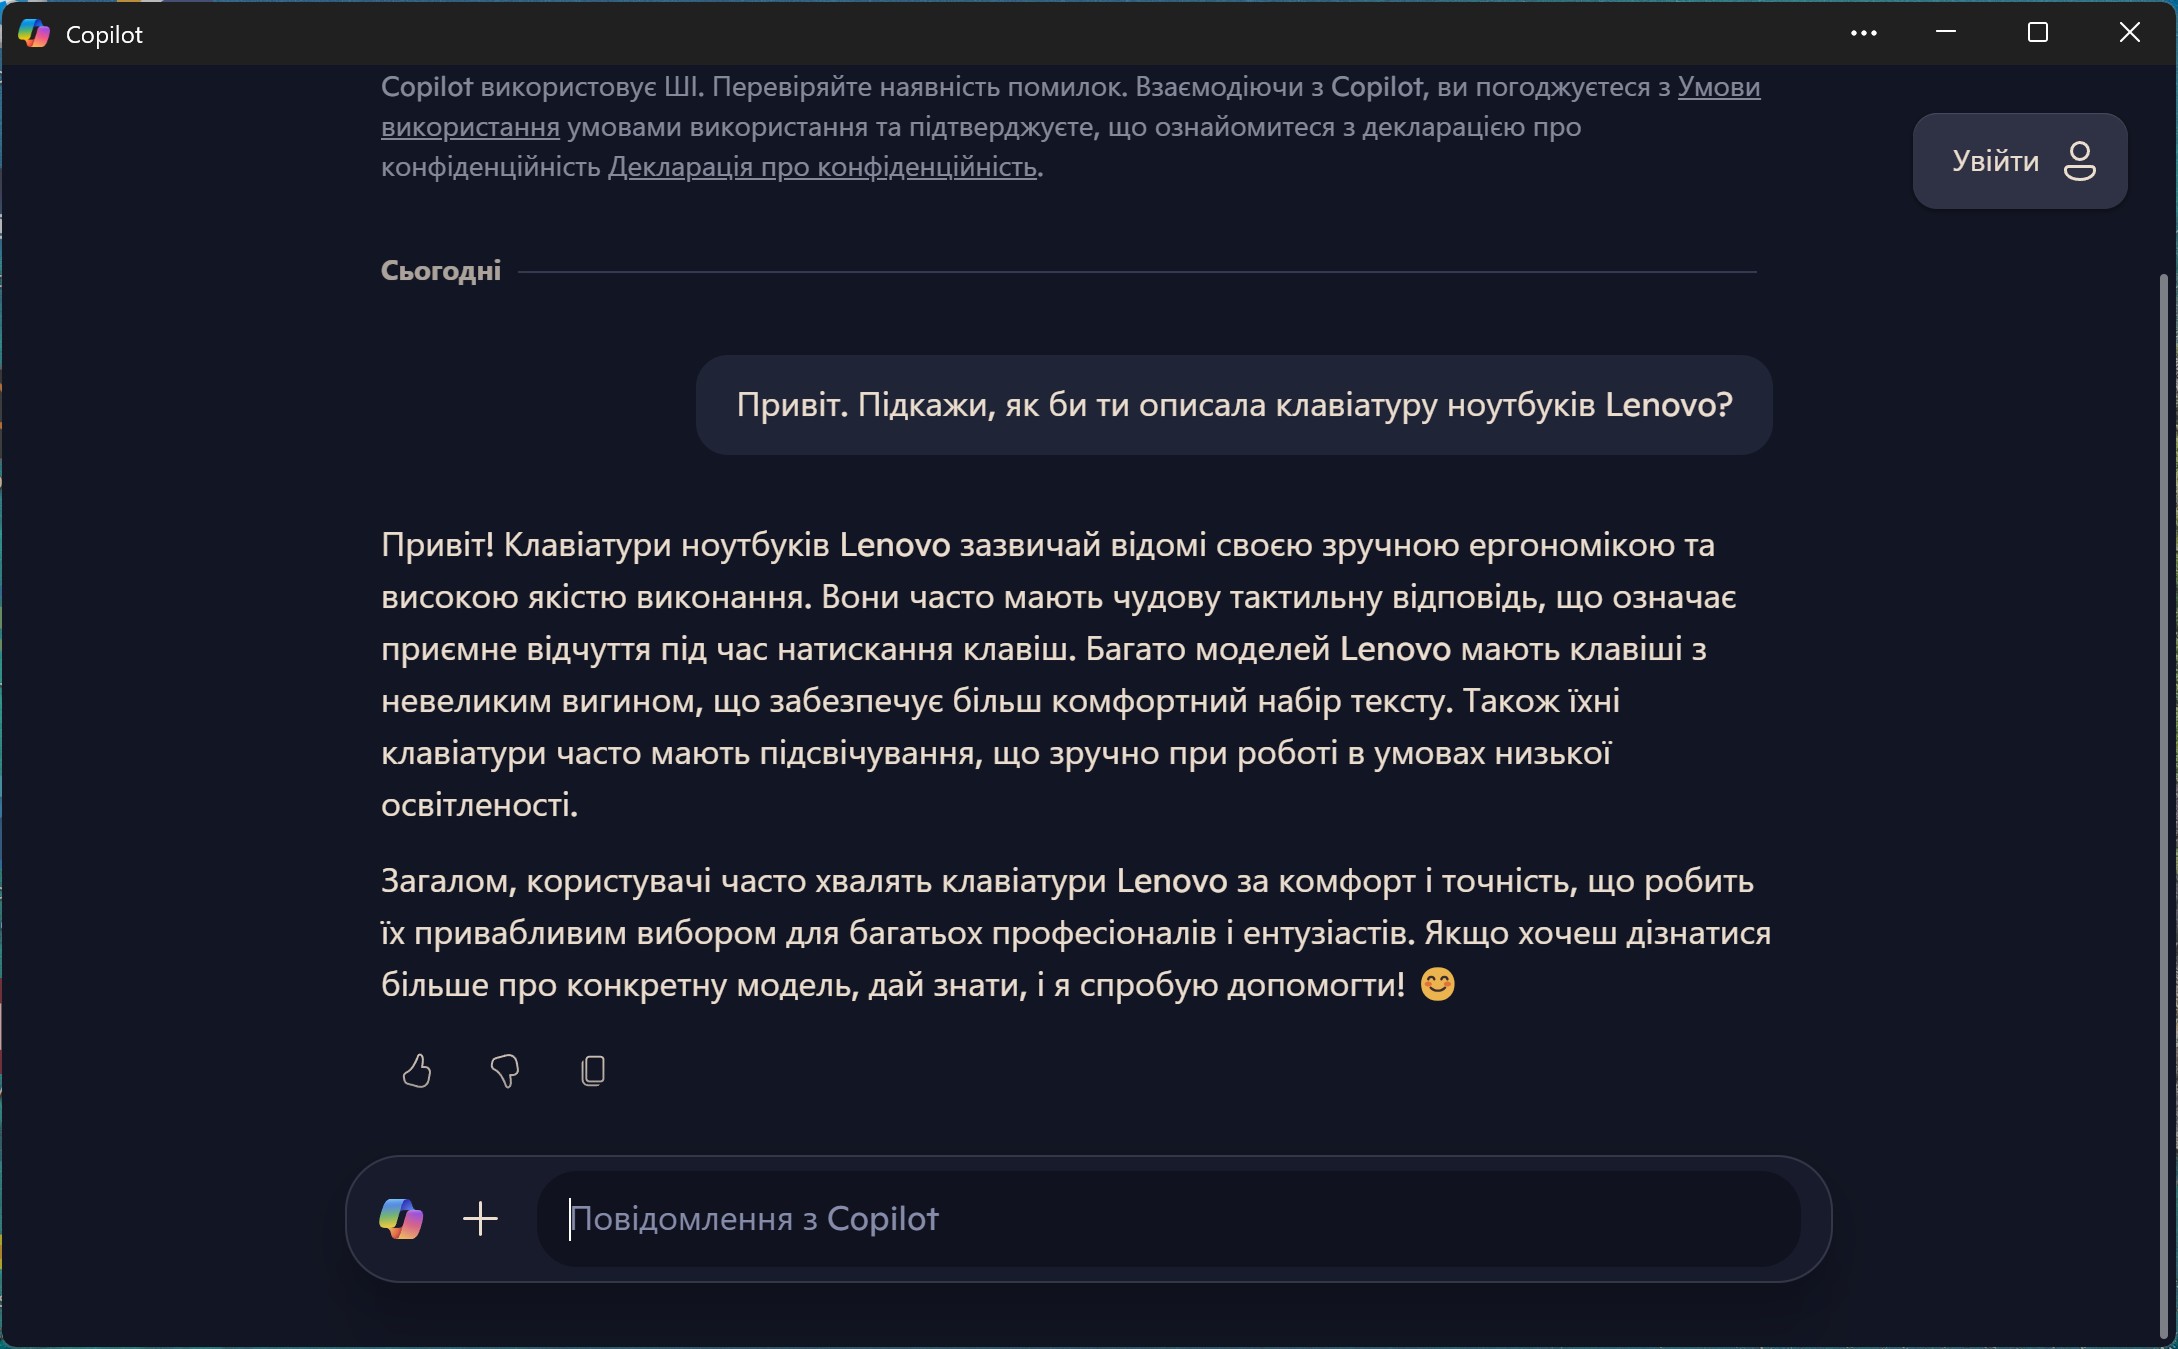This screenshot has width=2178, height=1349.
Task: Click the Copilot logo in the message bar
Action: (x=401, y=1219)
